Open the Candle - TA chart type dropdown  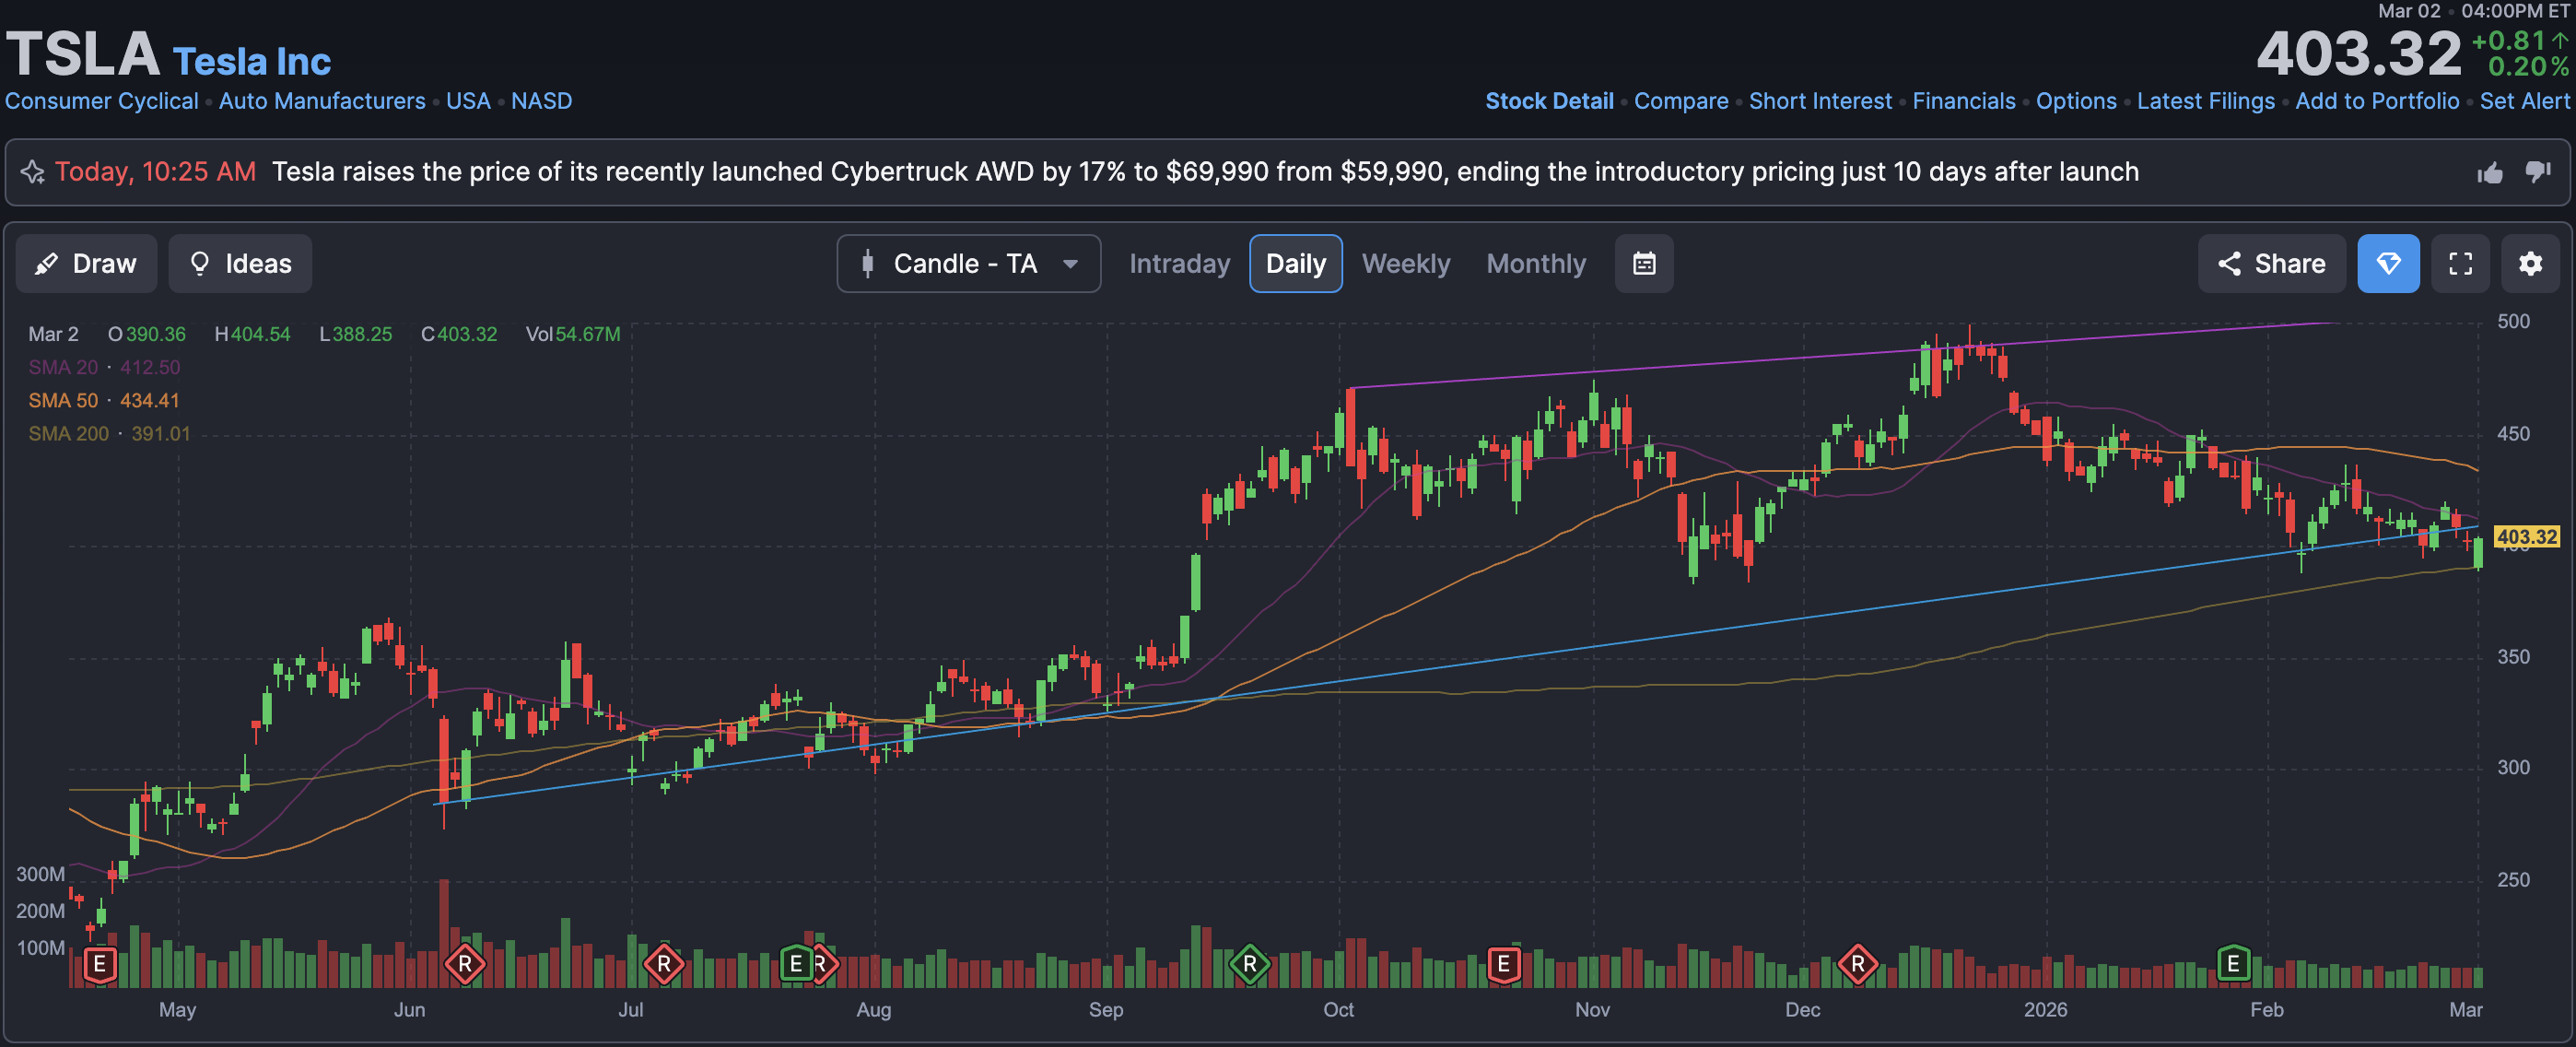tap(968, 264)
